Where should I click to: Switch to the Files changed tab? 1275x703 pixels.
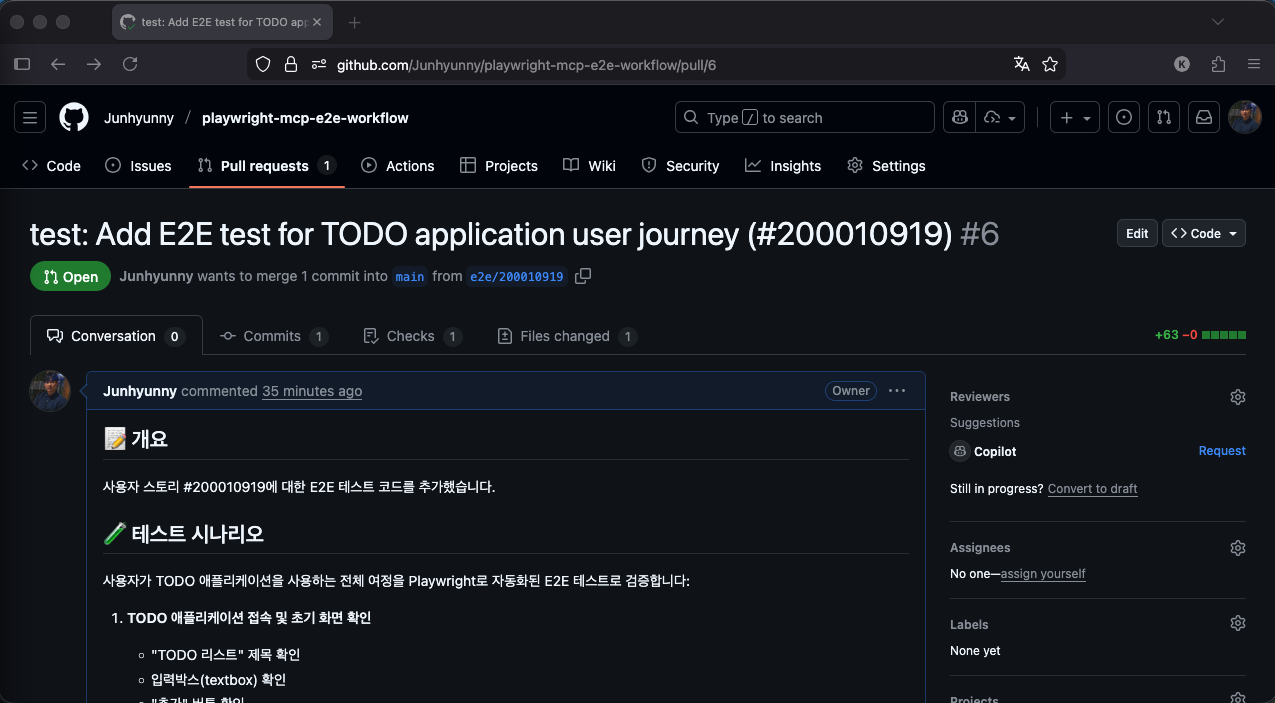click(x=567, y=336)
